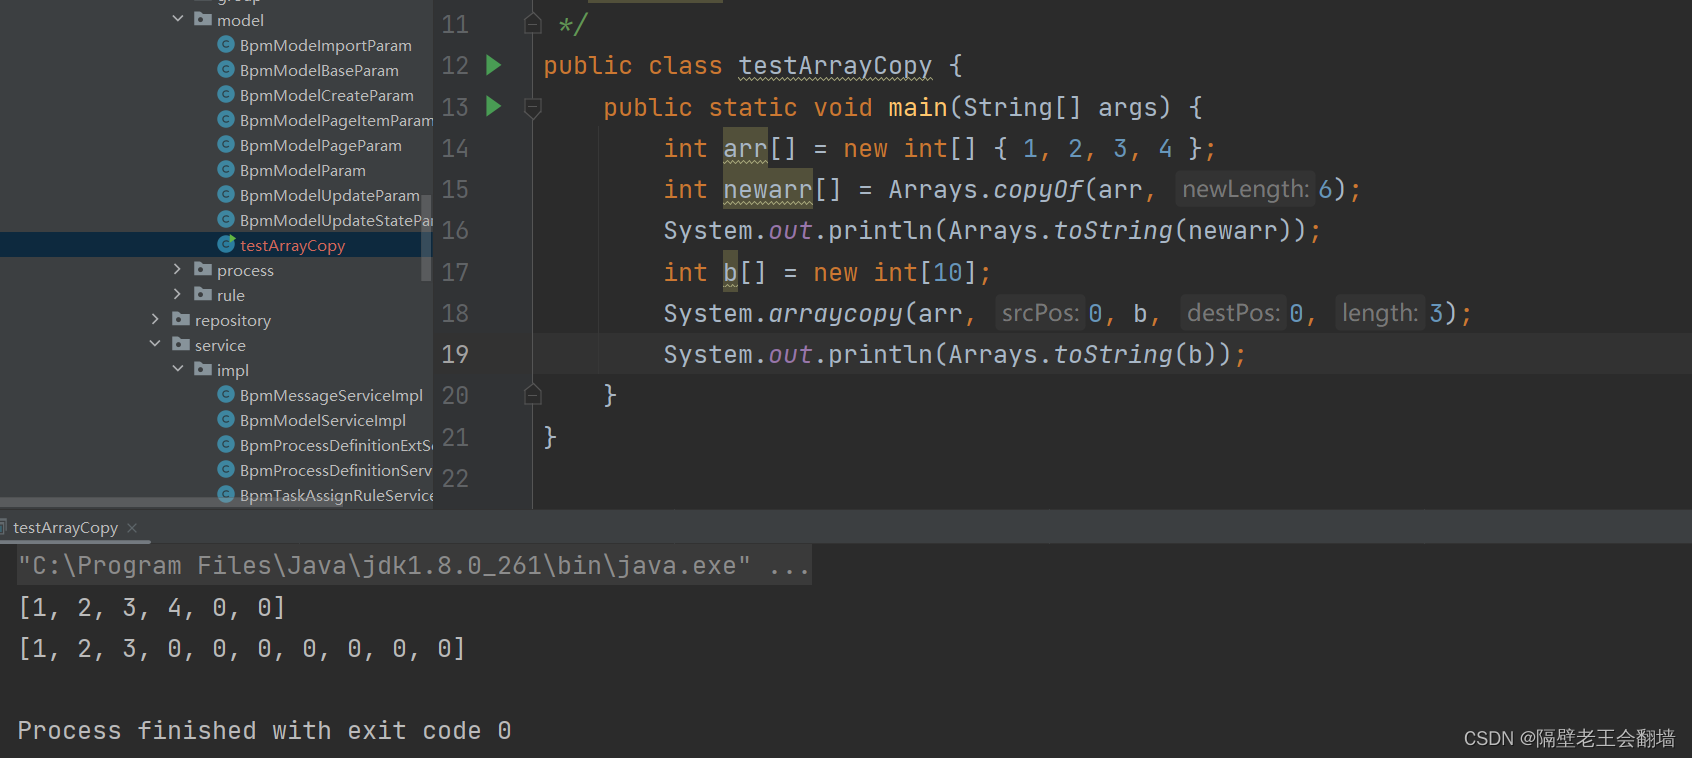
Task: Click the java.exe command line in console
Action: [414, 566]
